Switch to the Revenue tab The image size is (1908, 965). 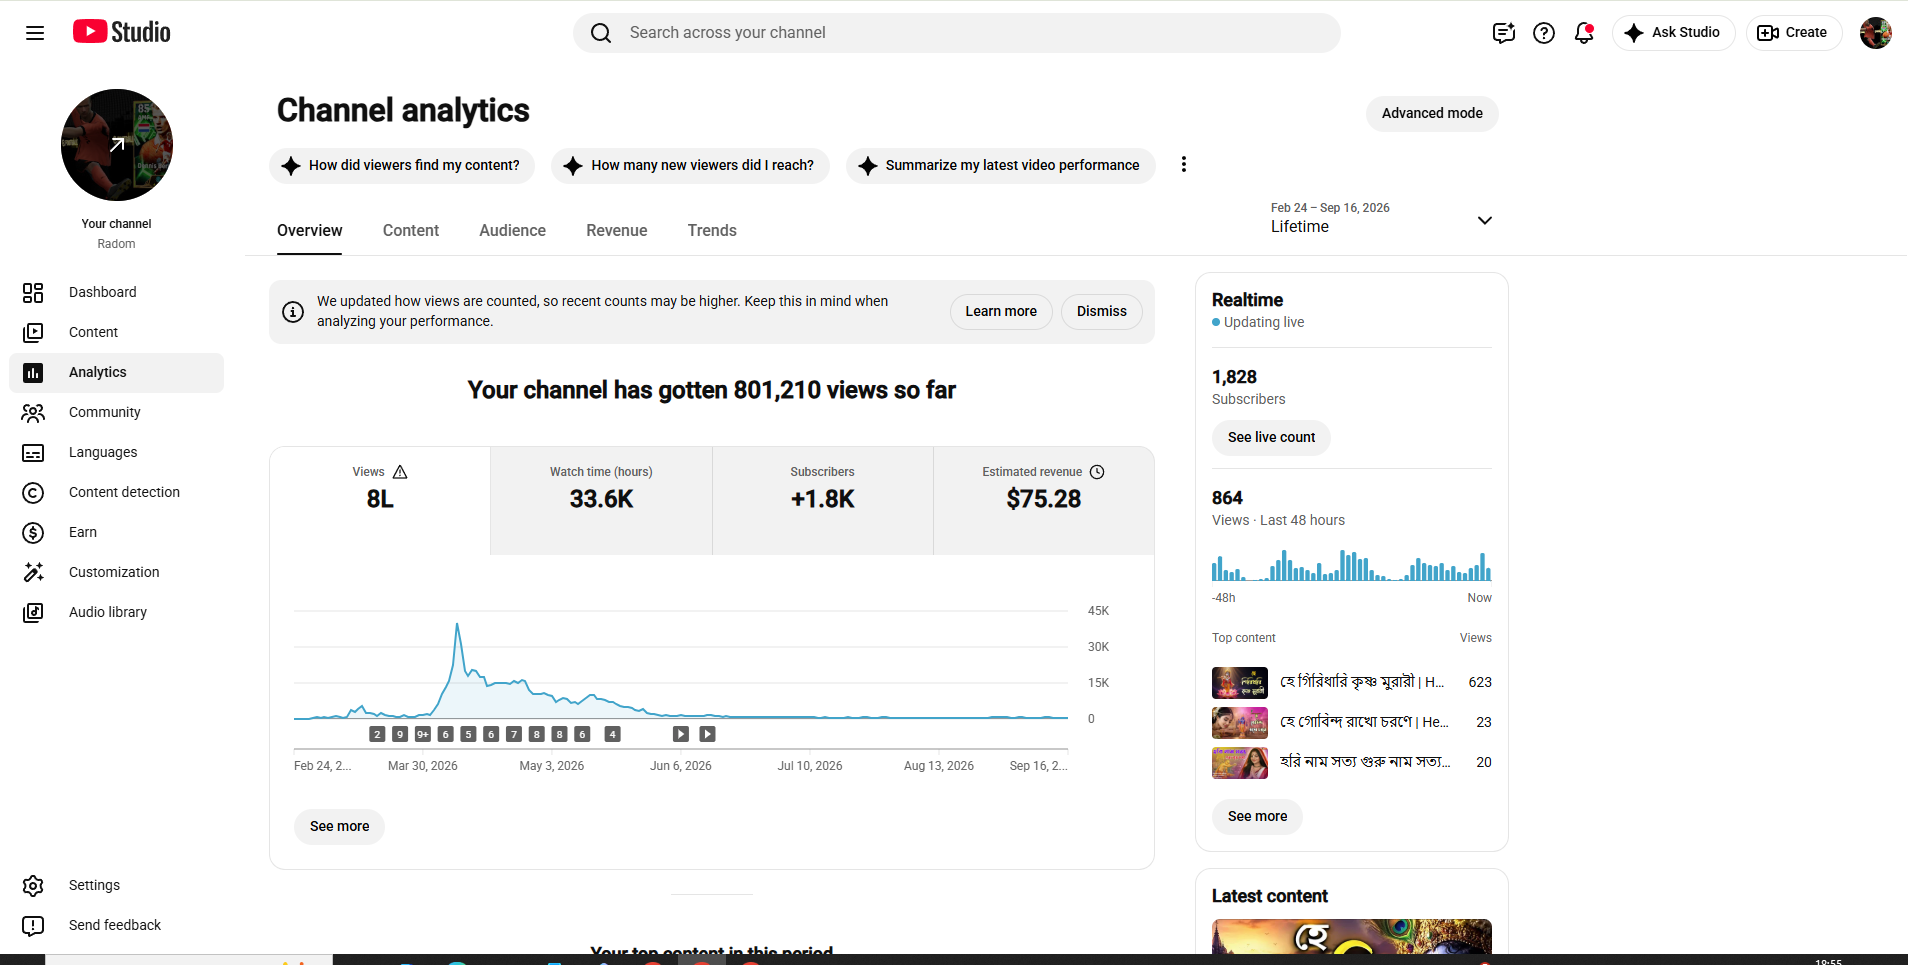pos(617,230)
